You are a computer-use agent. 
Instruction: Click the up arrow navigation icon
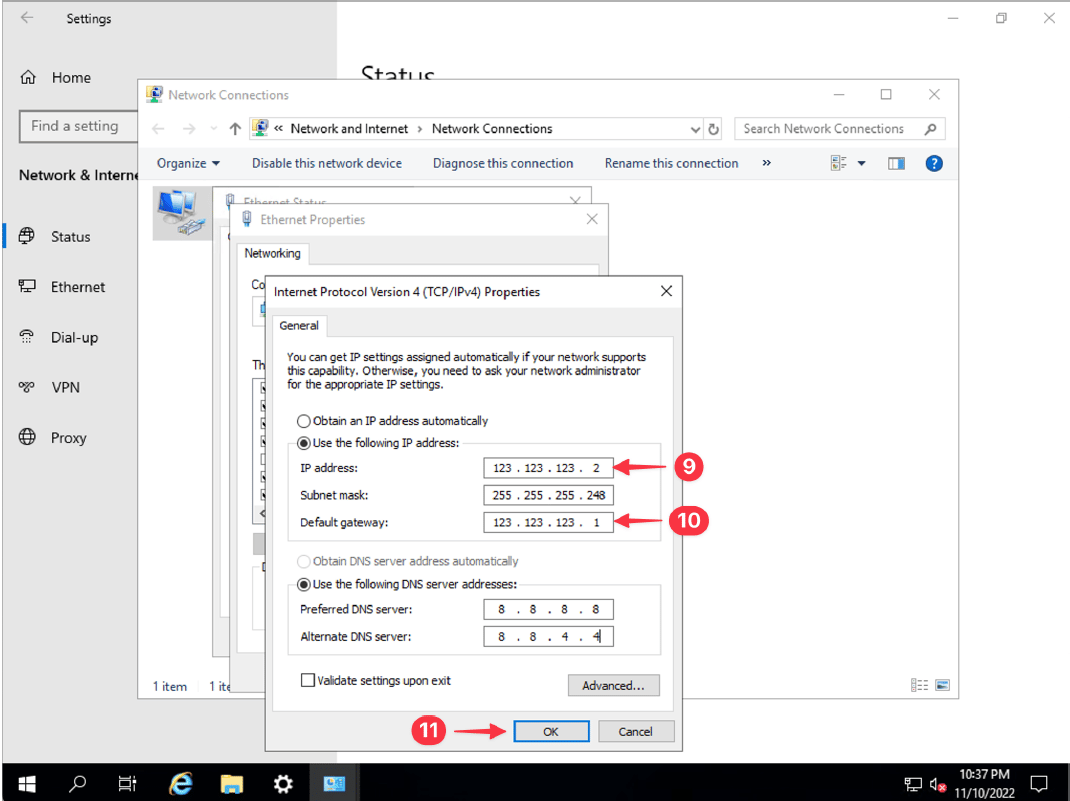tap(235, 129)
